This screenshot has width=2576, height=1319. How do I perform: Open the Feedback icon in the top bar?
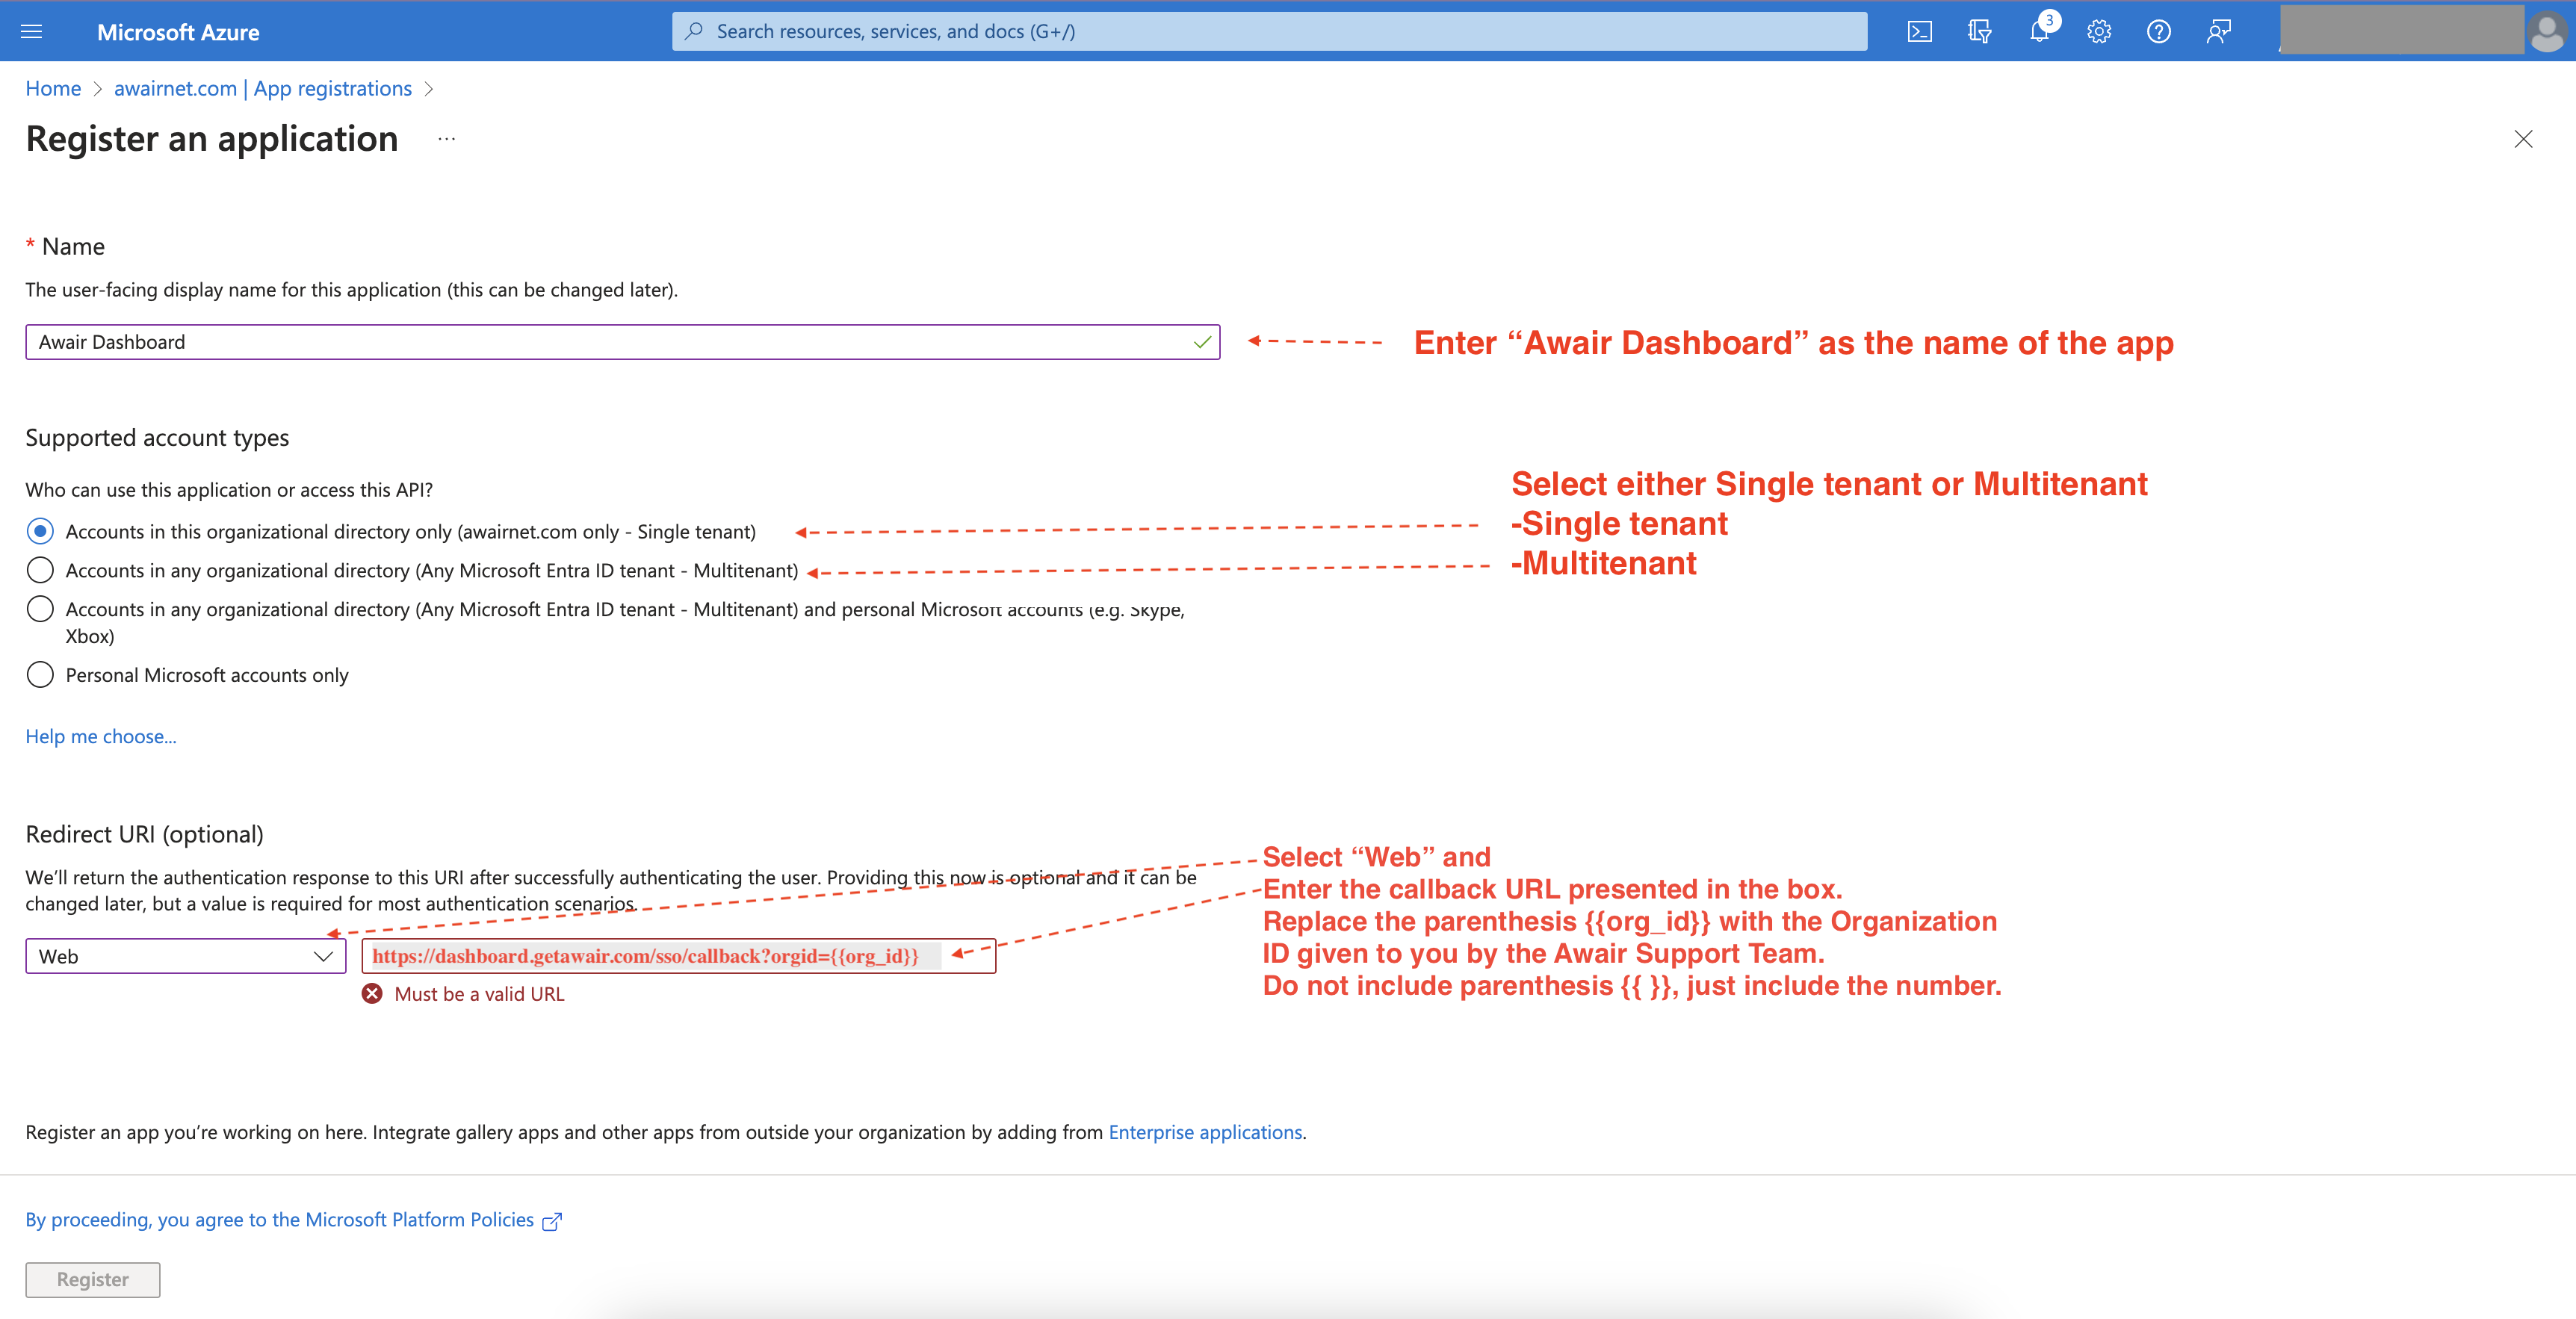(2218, 31)
